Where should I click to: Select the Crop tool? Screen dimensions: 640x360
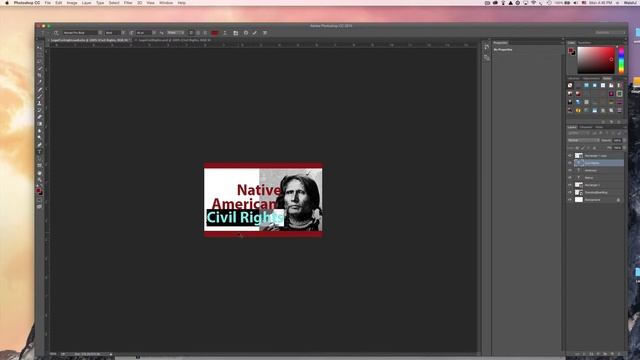tap(40, 75)
